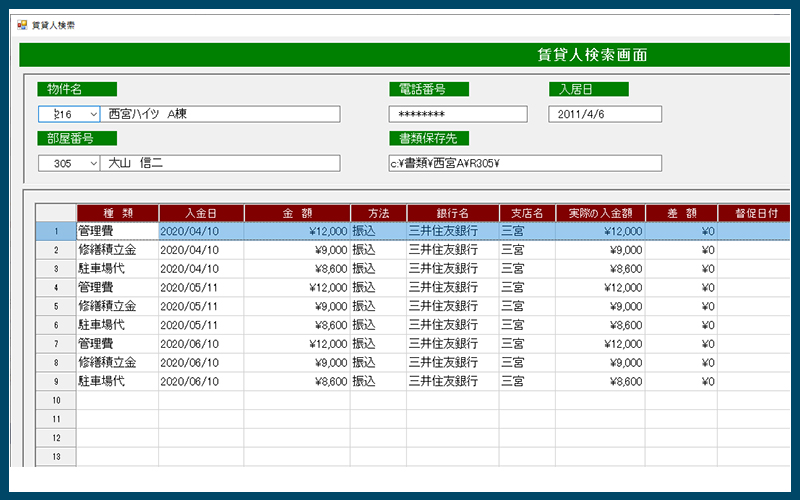The image size is (800, 500).
Task: Expand the 部屋番号 305 dropdown
Action: [x=93, y=163]
